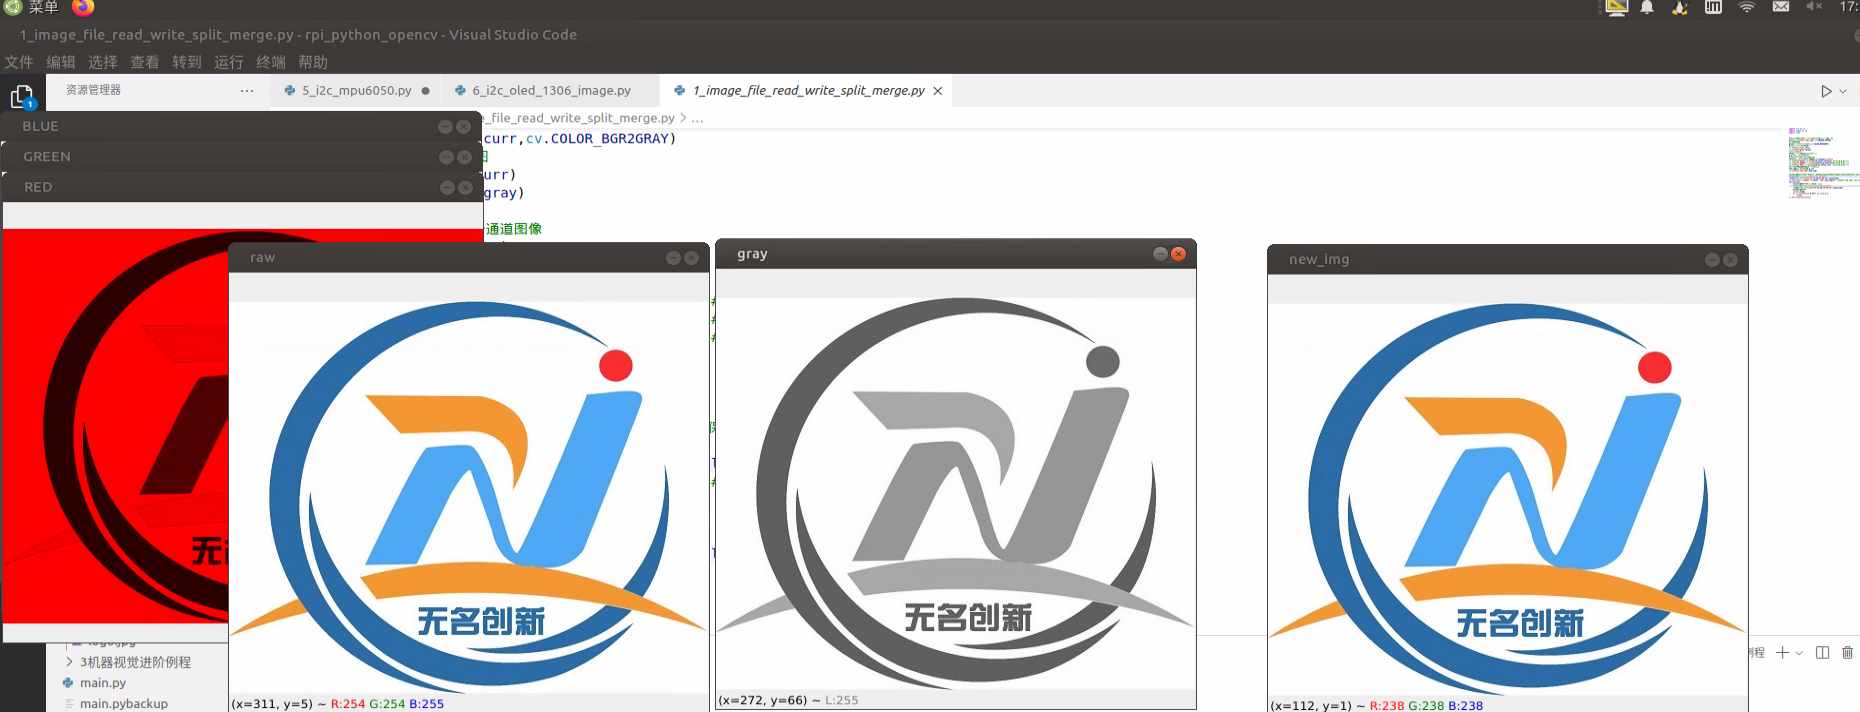
Task: Close the RED window
Action: 465,187
